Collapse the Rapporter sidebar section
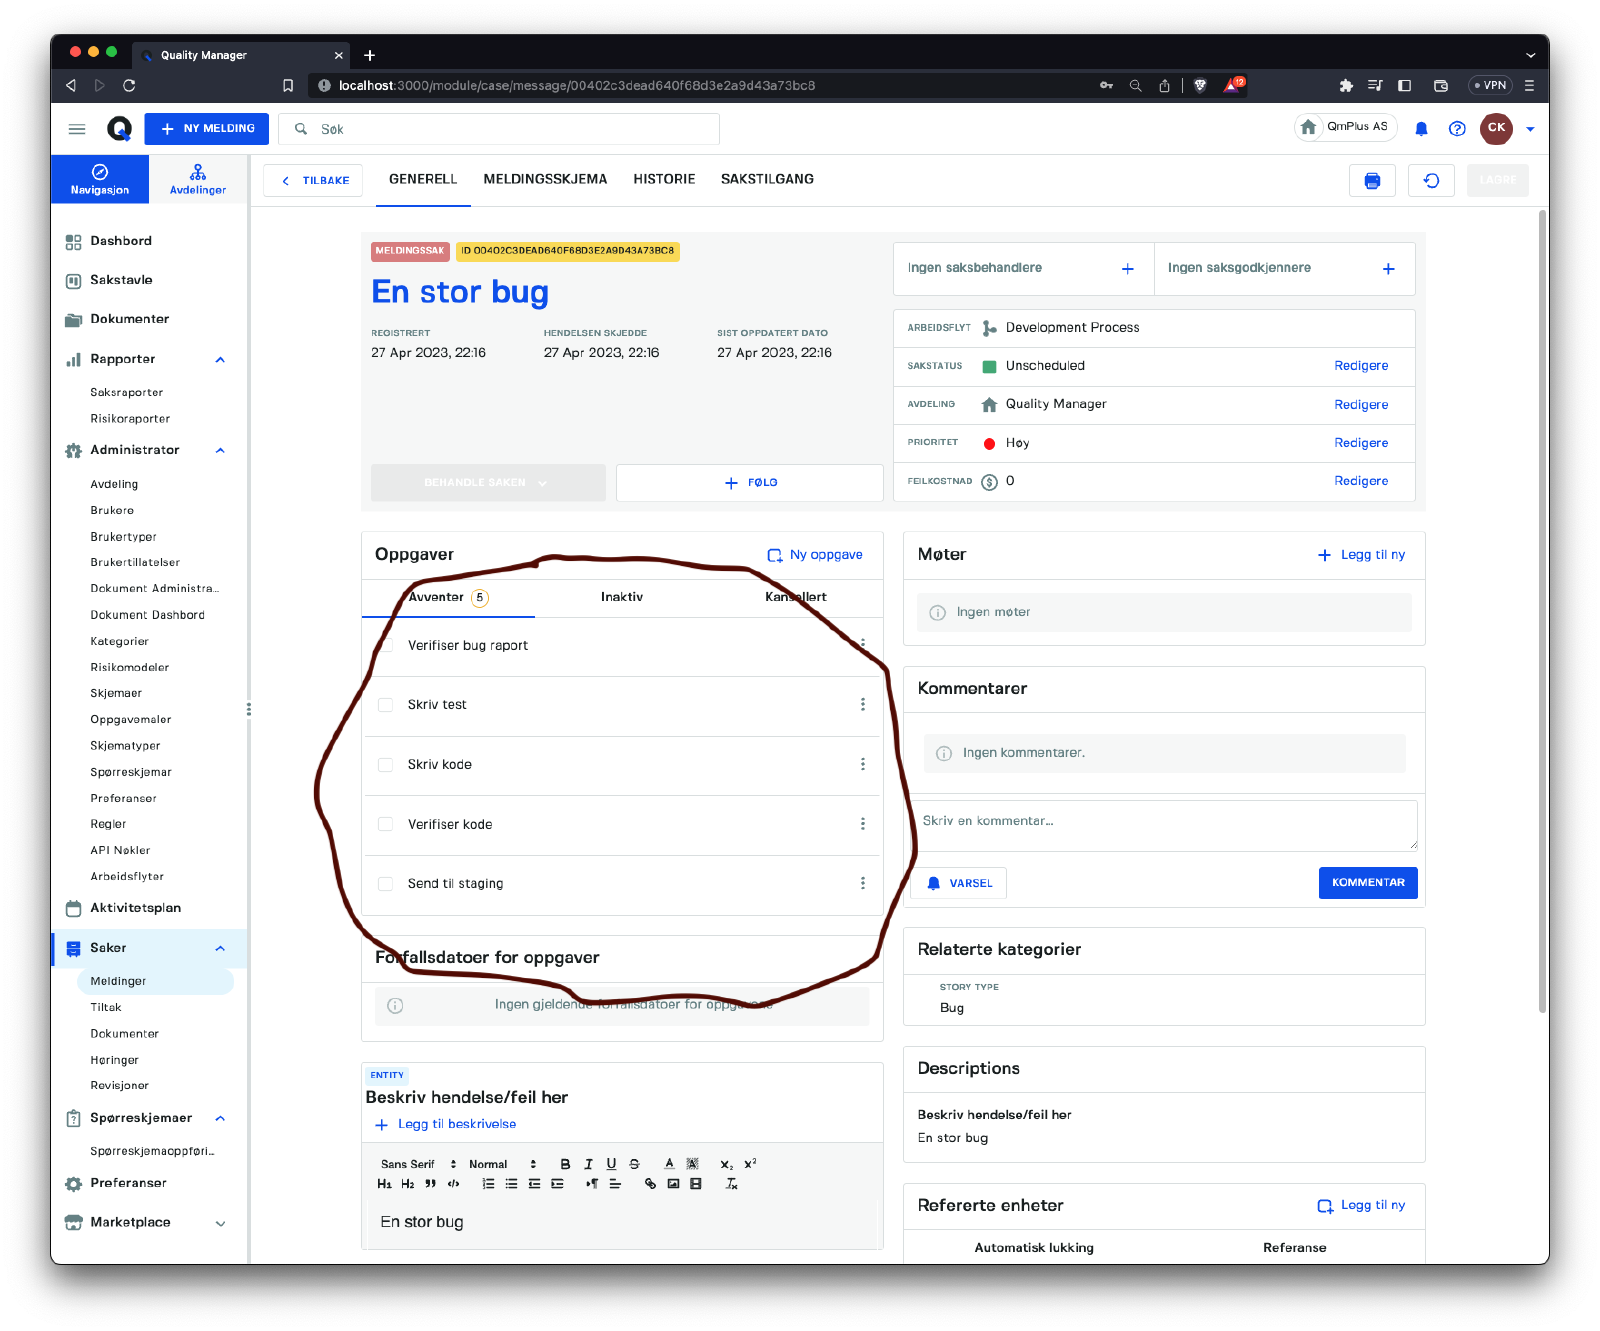The height and width of the screenshot is (1331, 1600). tap(220, 360)
